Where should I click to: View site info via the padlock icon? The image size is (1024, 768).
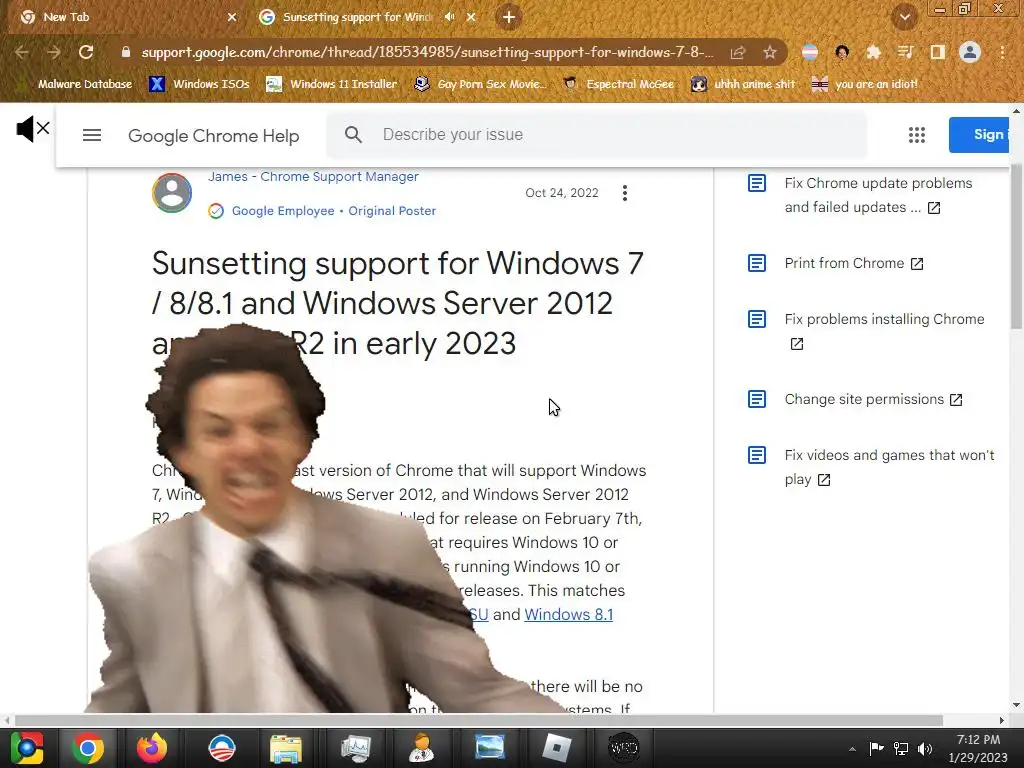tap(126, 52)
